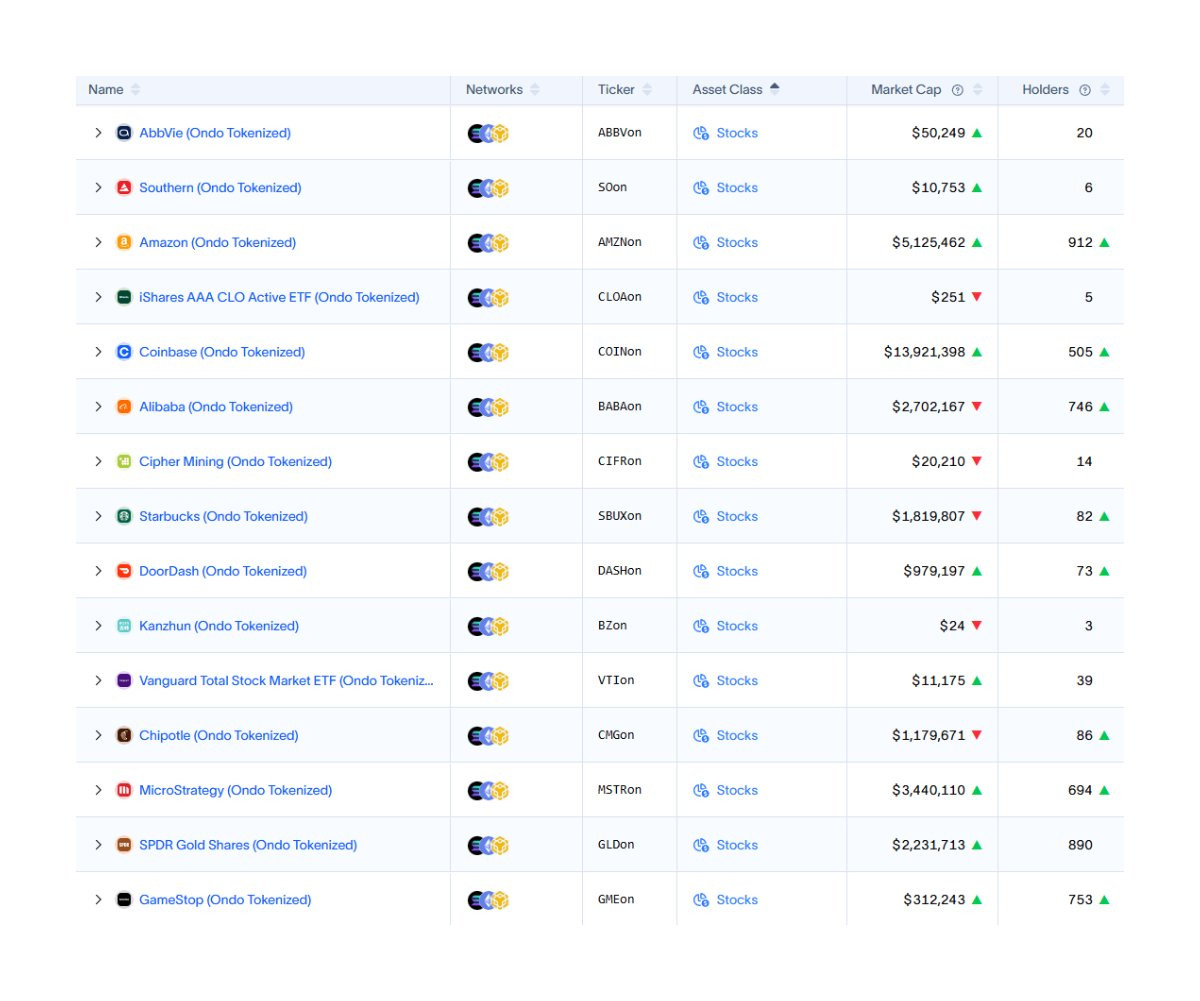Click the $2,231,713 market cap value
1200x1001 pixels.
tap(929, 845)
